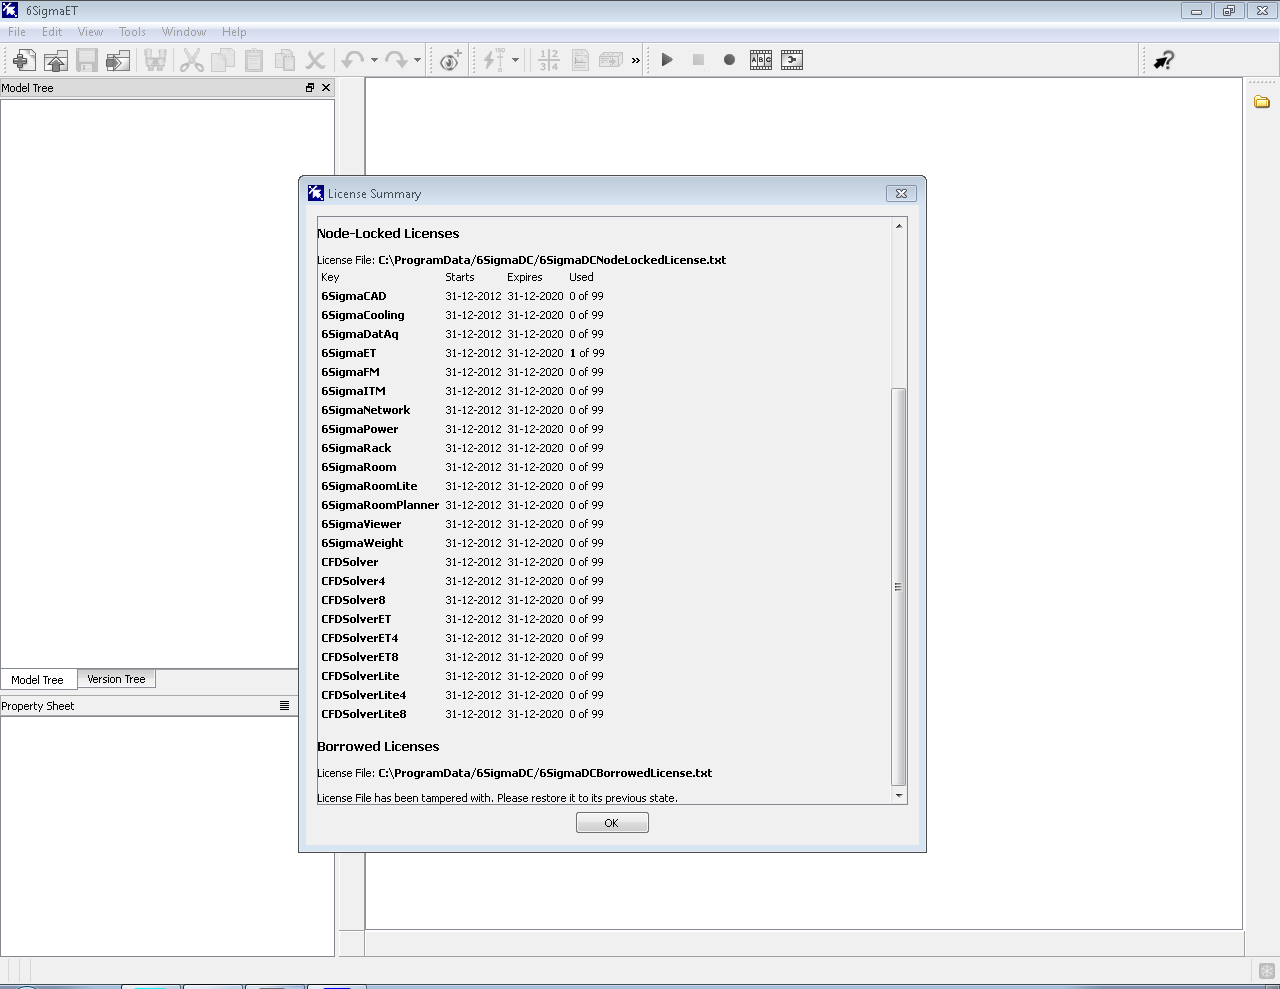This screenshot has height=989, width=1280.
Task: Click the filmstrip arrow script icon
Action: [792, 60]
